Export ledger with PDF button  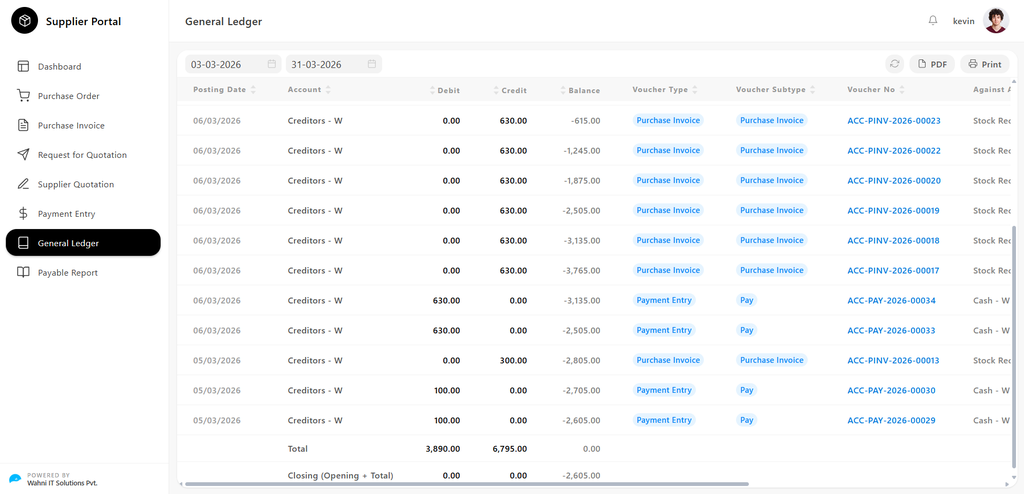[x=932, y=64]
